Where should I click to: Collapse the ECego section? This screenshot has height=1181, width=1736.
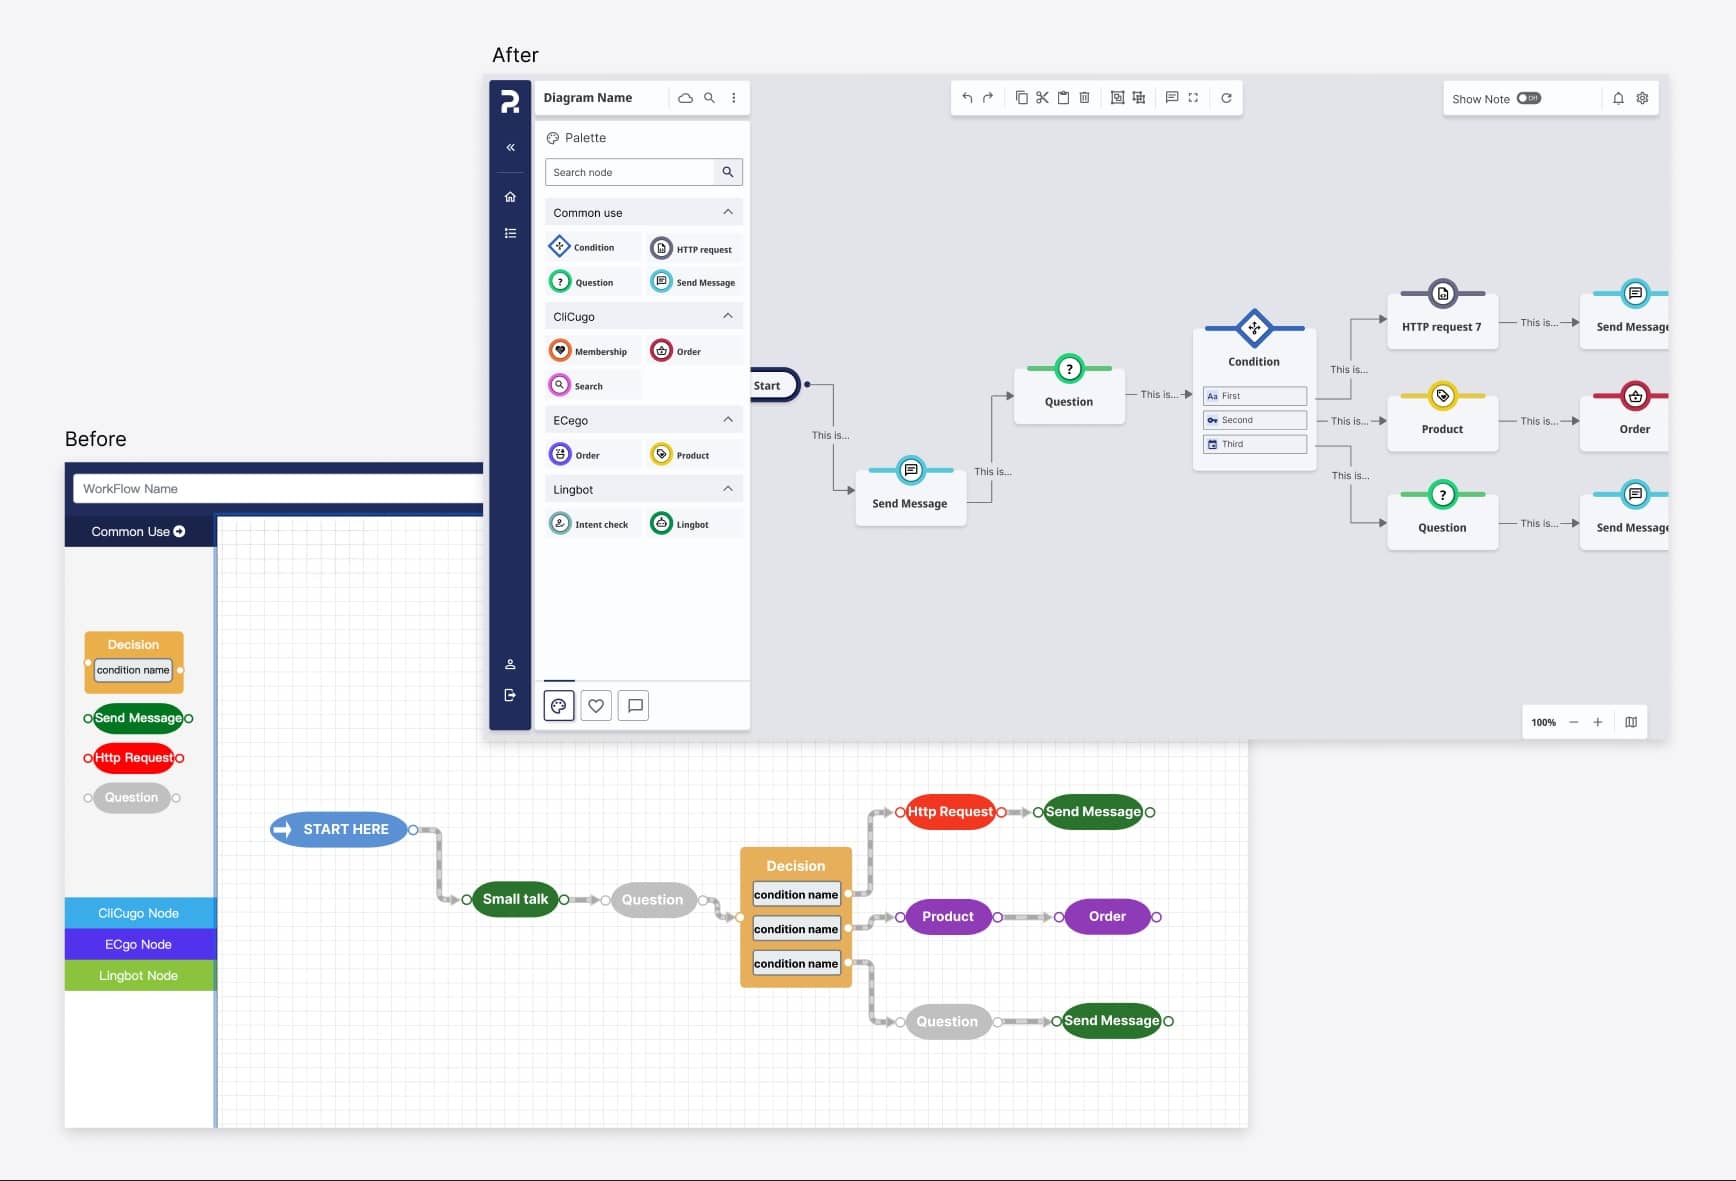click(x=728, y=419)
